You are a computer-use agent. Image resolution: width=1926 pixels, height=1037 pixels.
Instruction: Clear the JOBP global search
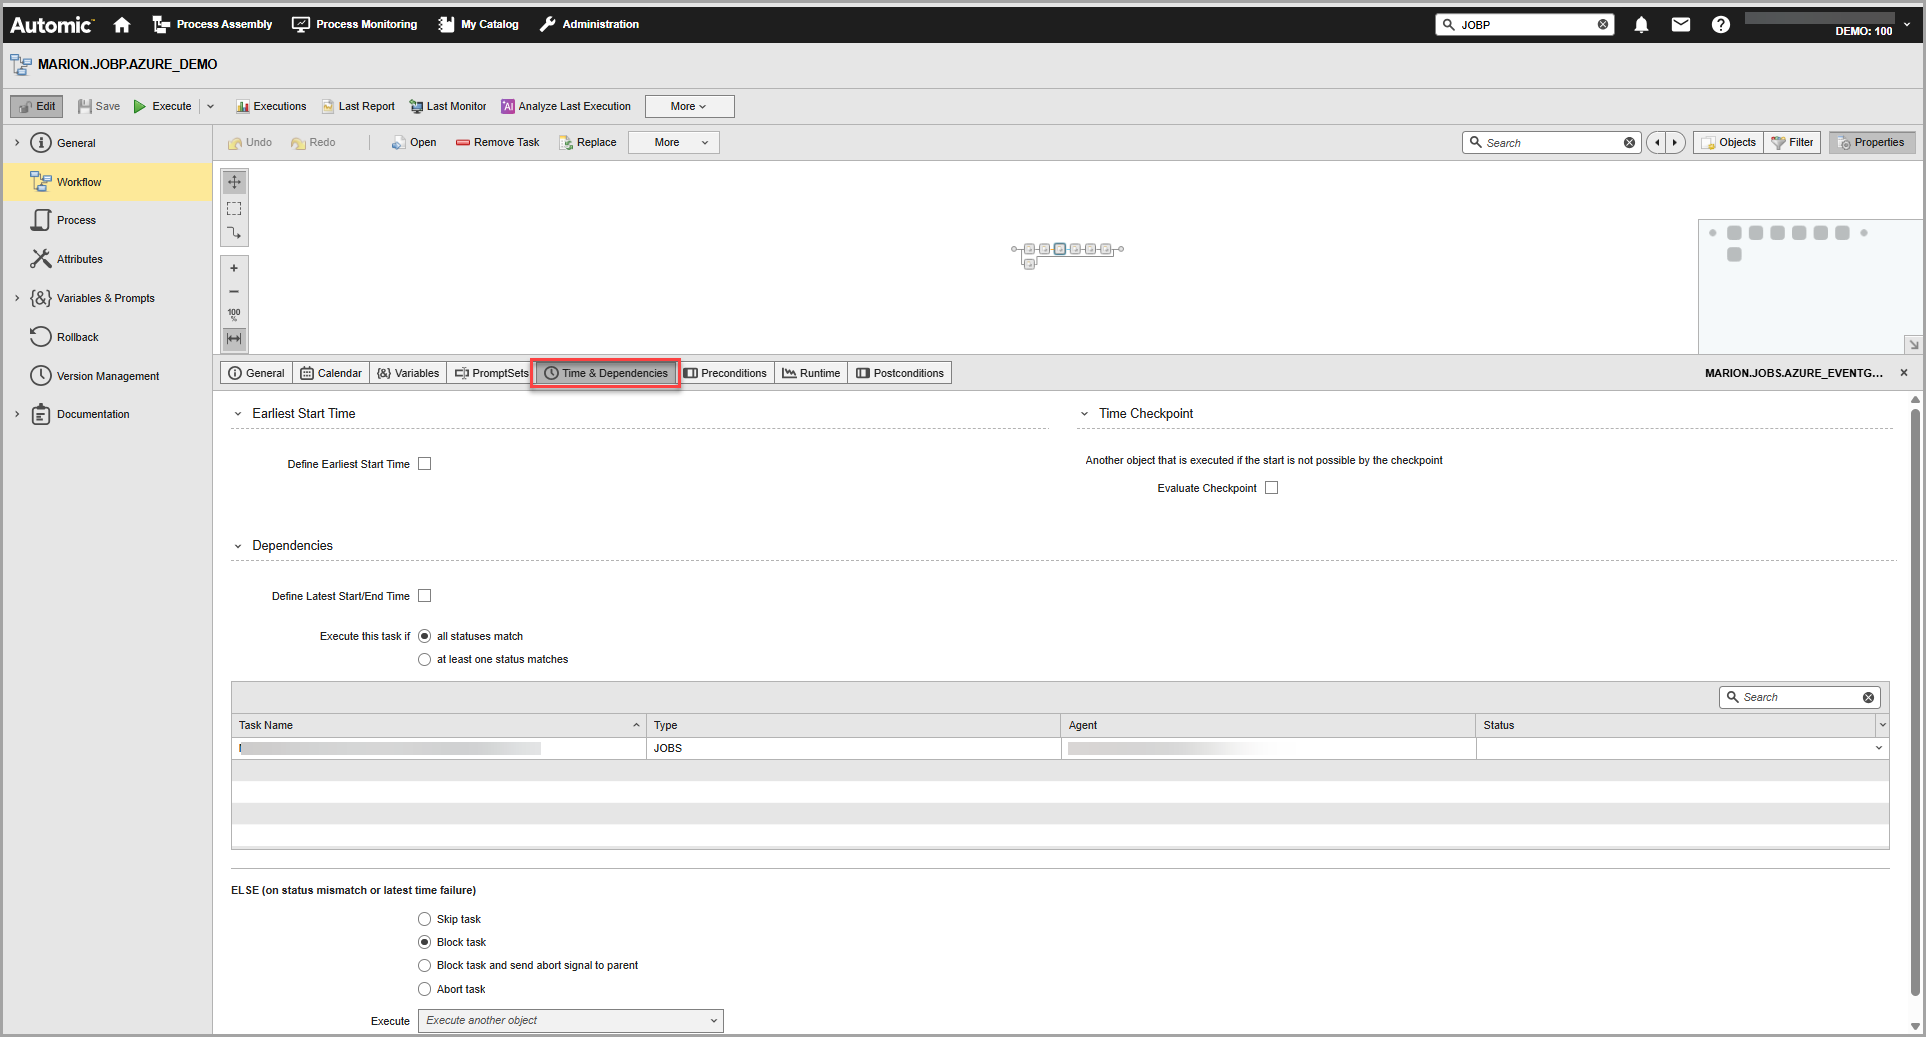click(1603, 25)
